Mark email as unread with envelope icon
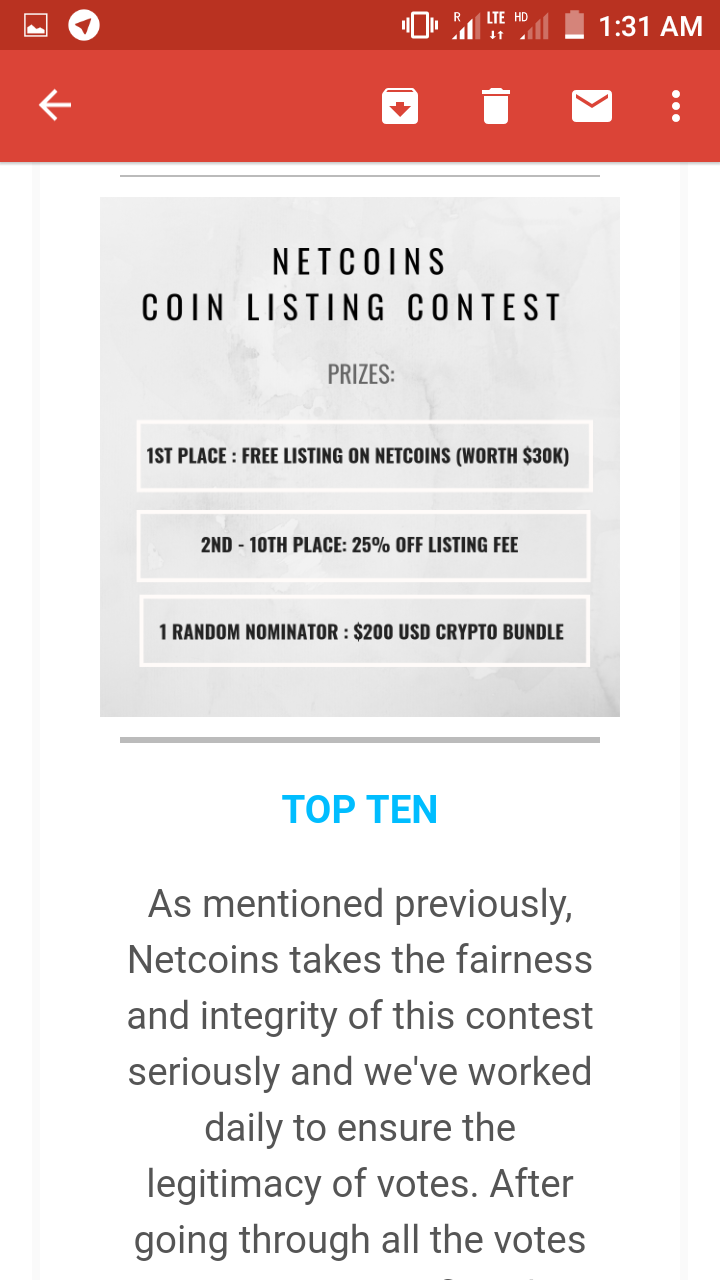 tap(592, 105)
